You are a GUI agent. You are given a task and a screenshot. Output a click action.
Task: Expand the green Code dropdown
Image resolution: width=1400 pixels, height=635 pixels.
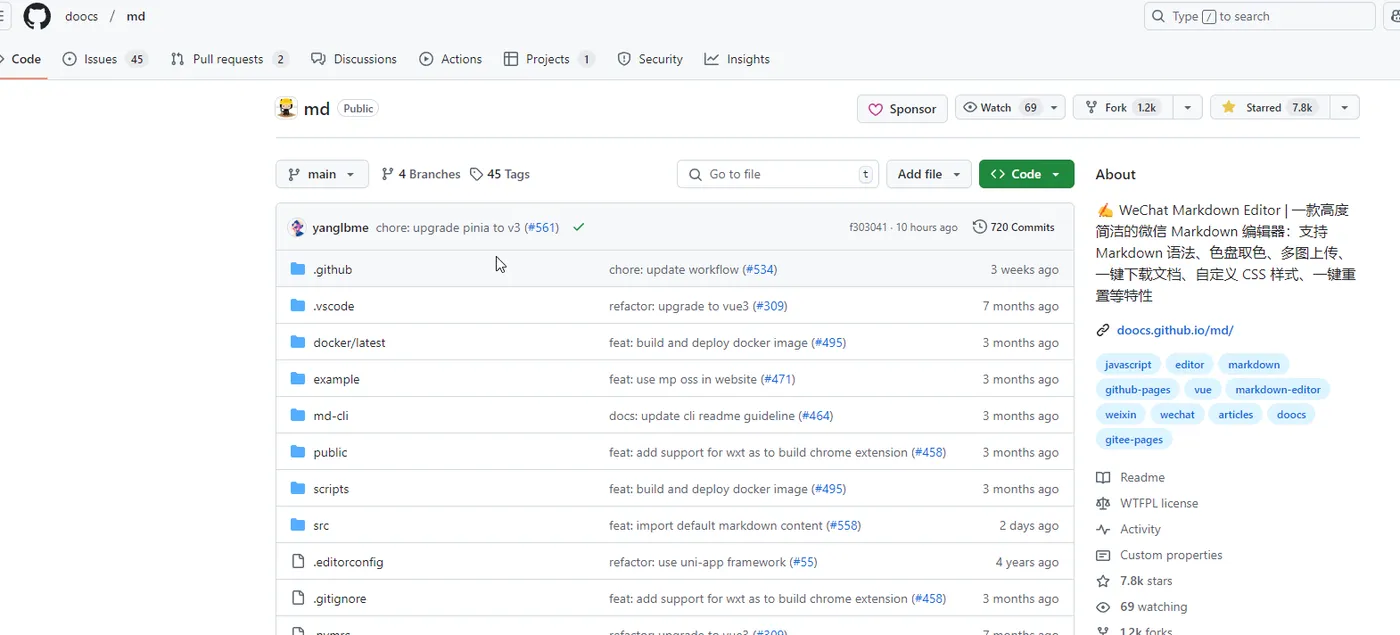click(x=1026, y=174)
